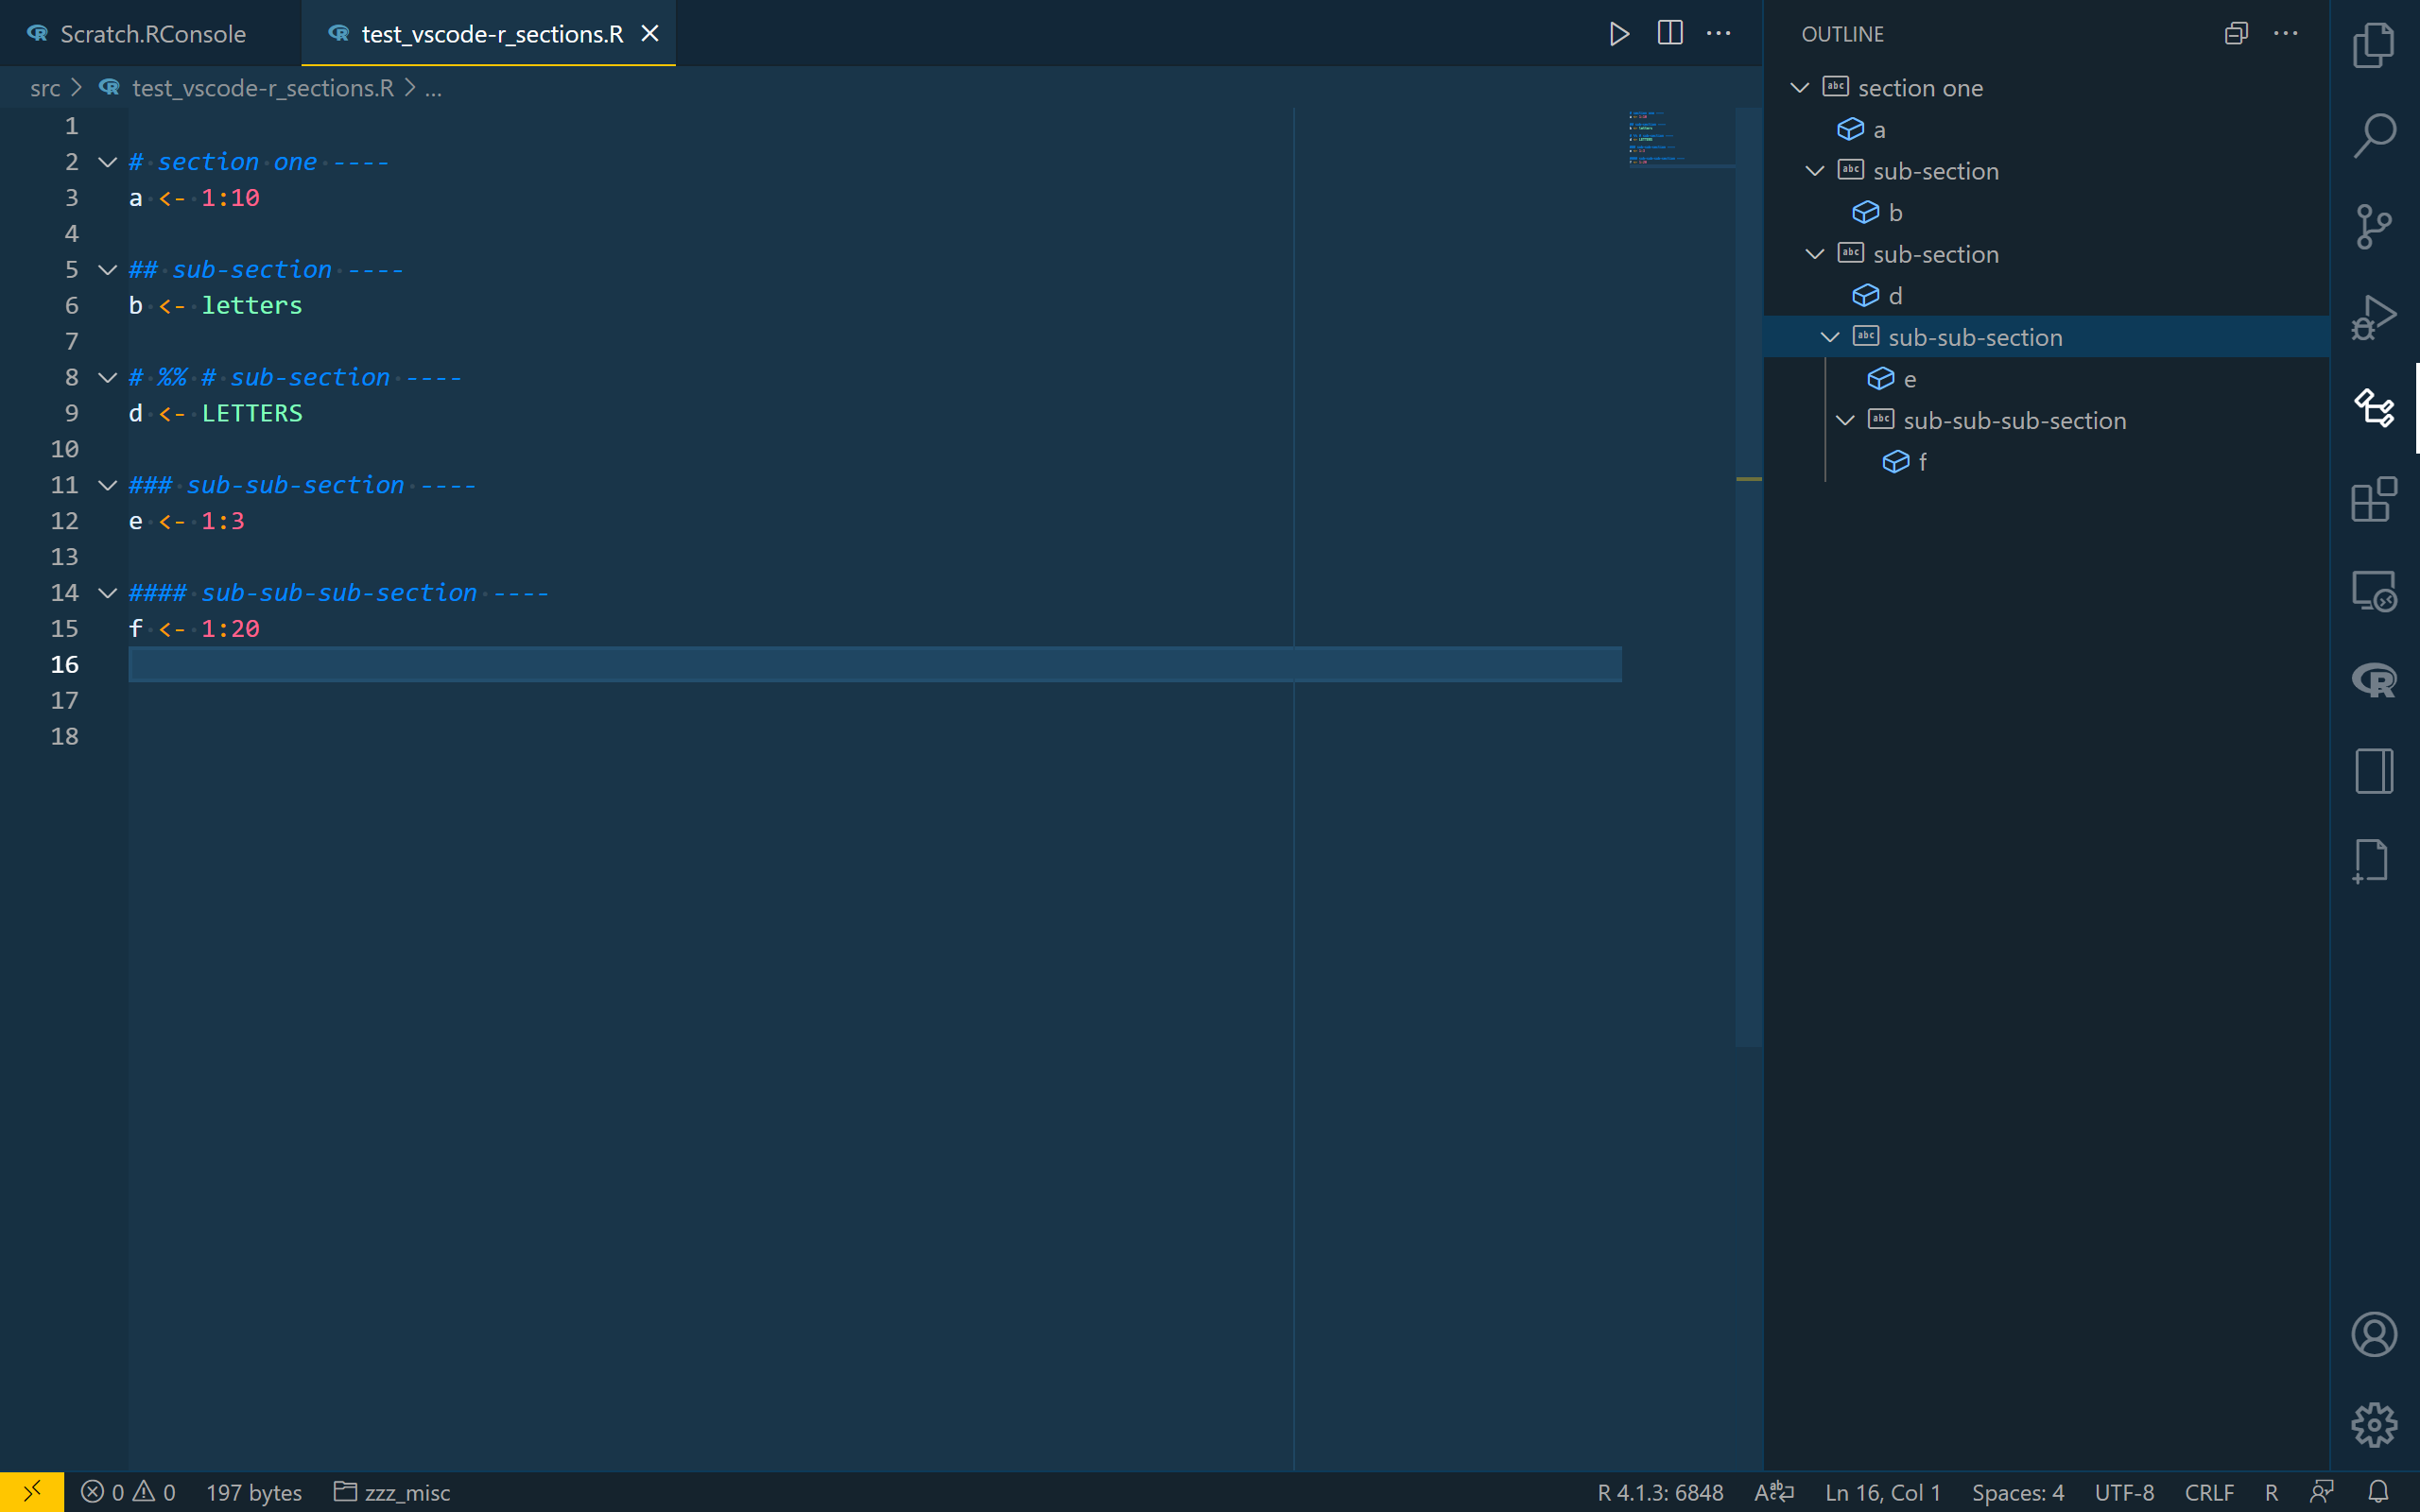Open Run and Debug view
This screenshot has width=2420, height=1512.
pos(2373,317)
